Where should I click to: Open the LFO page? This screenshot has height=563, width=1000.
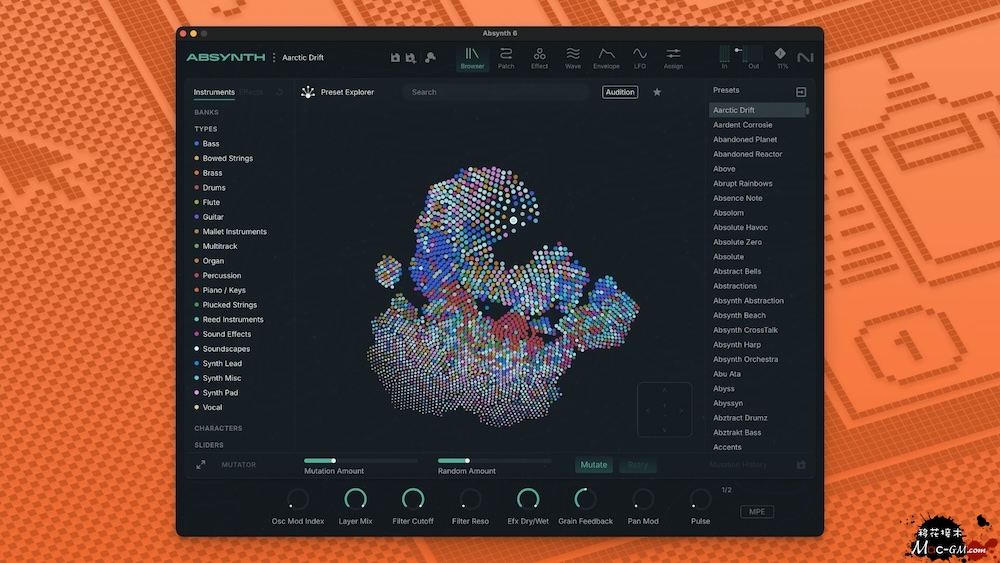[640, 58]
